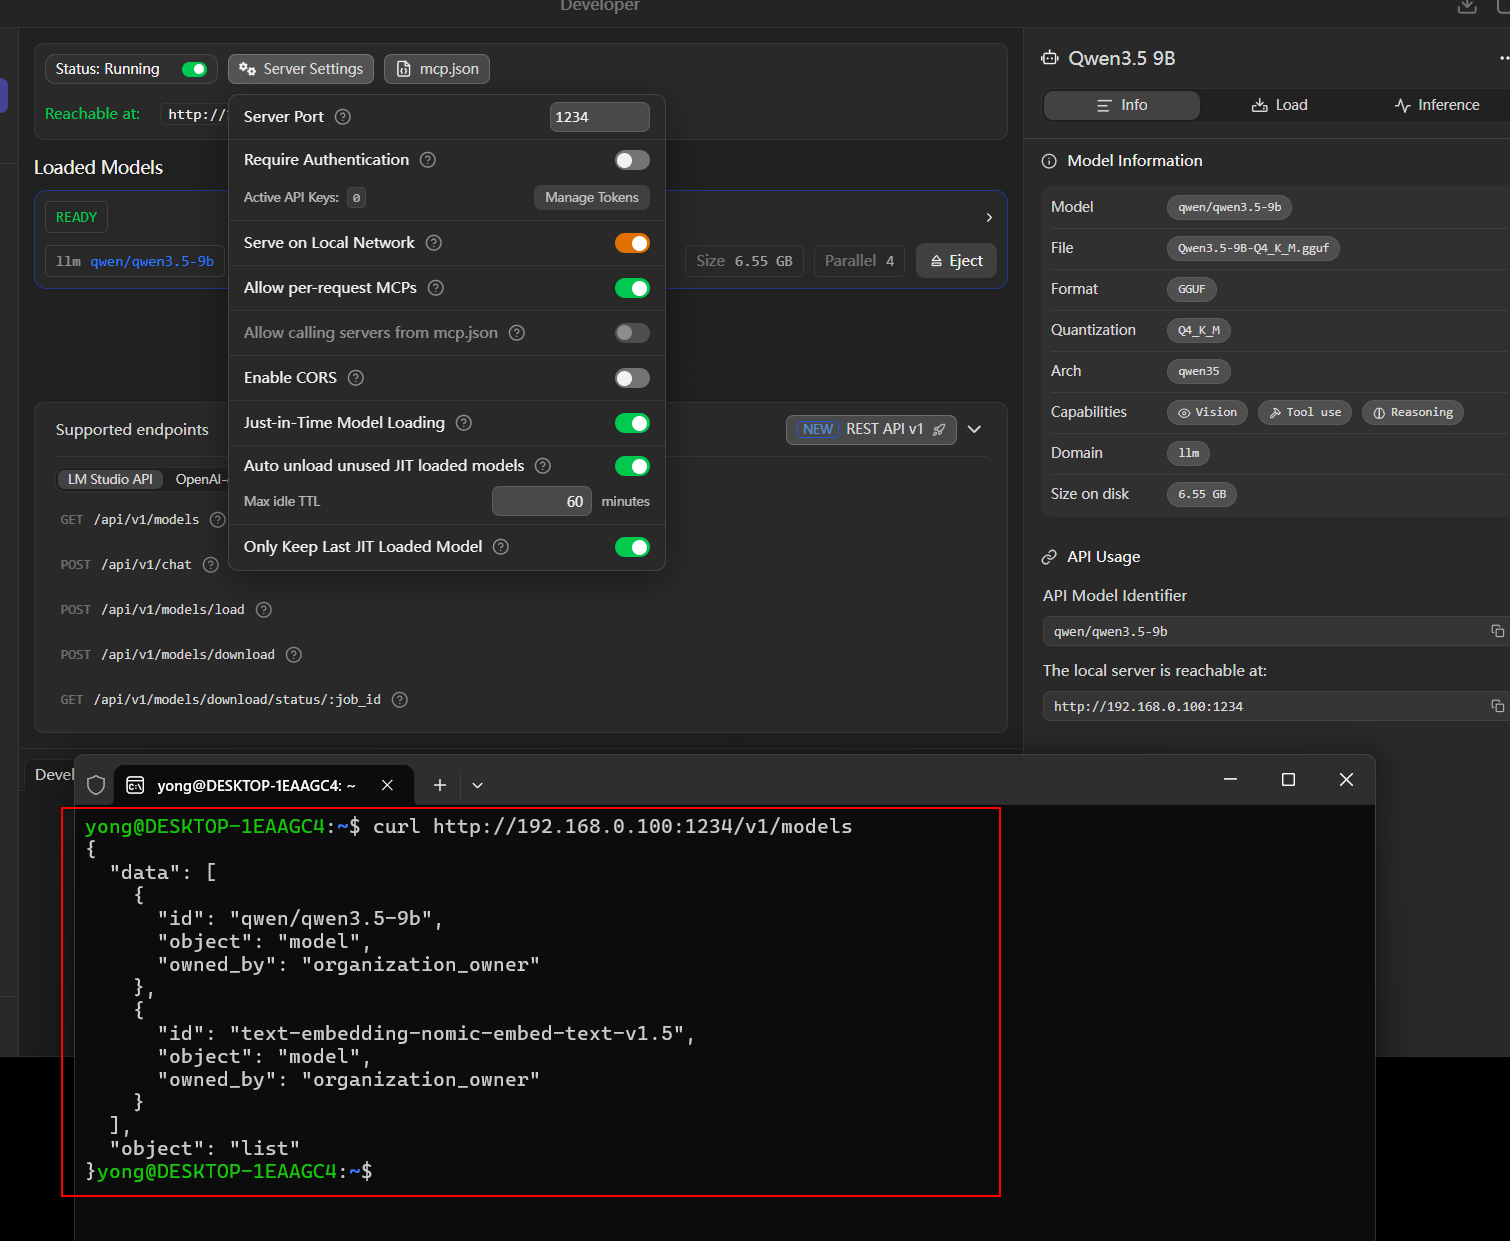Copy the API Model Identifier
This screenshot has height=1241, width=1510.
click(x=1497, y=631)
